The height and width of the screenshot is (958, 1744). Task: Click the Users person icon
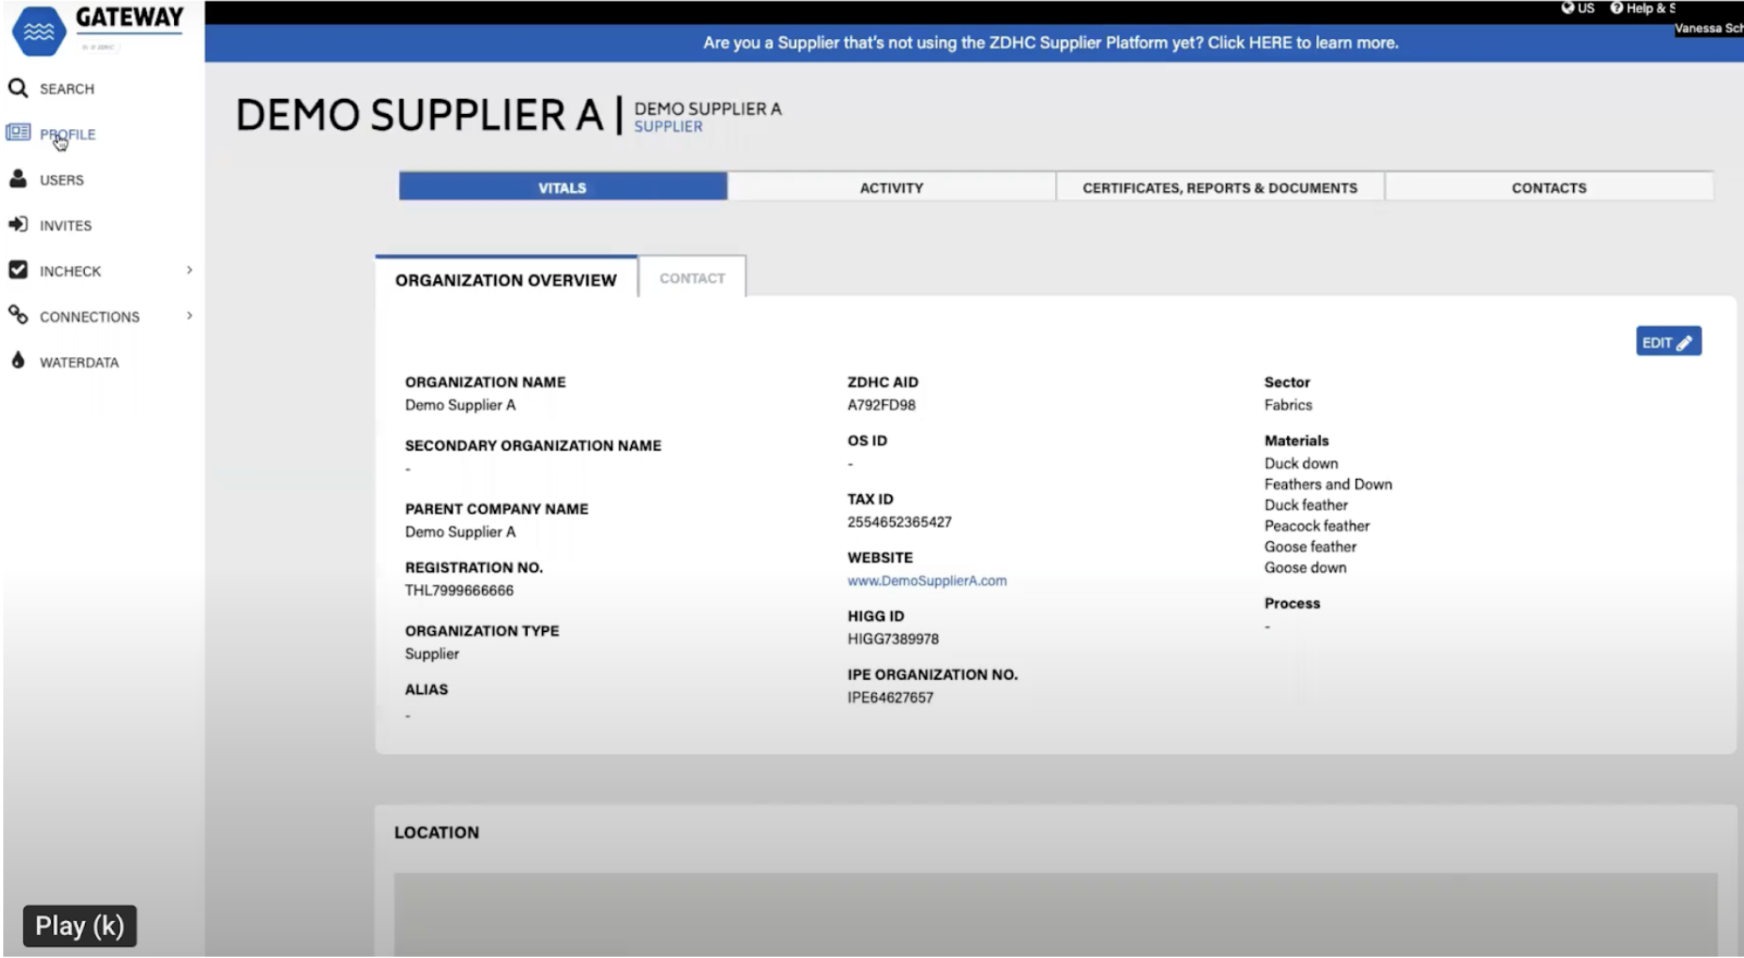pos(18,179)
